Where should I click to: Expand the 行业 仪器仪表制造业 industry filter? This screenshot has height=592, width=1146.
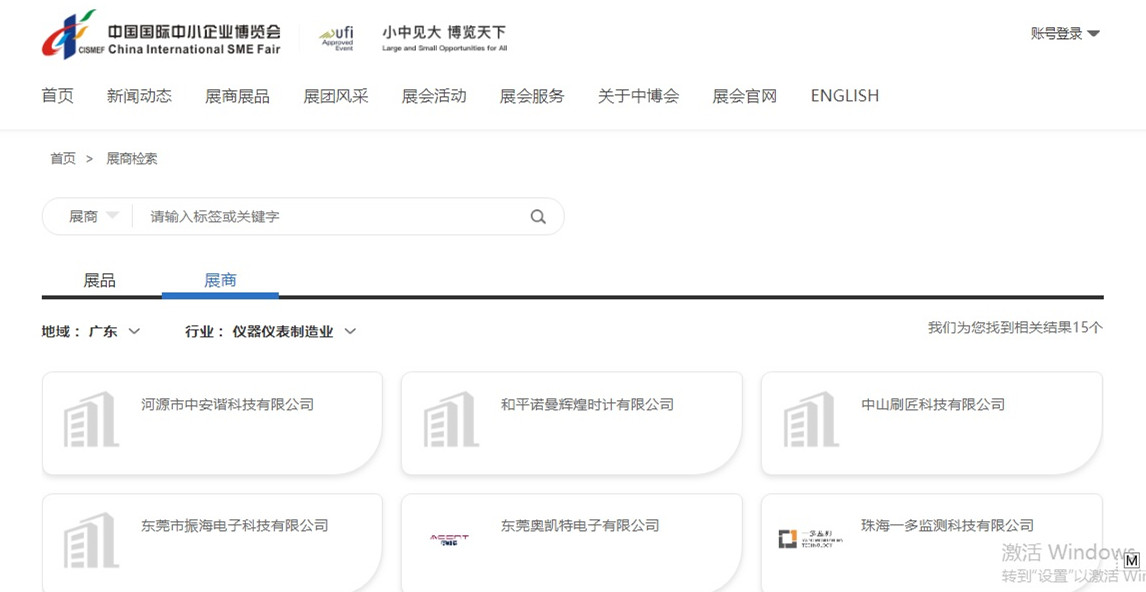tap(271, 331)
